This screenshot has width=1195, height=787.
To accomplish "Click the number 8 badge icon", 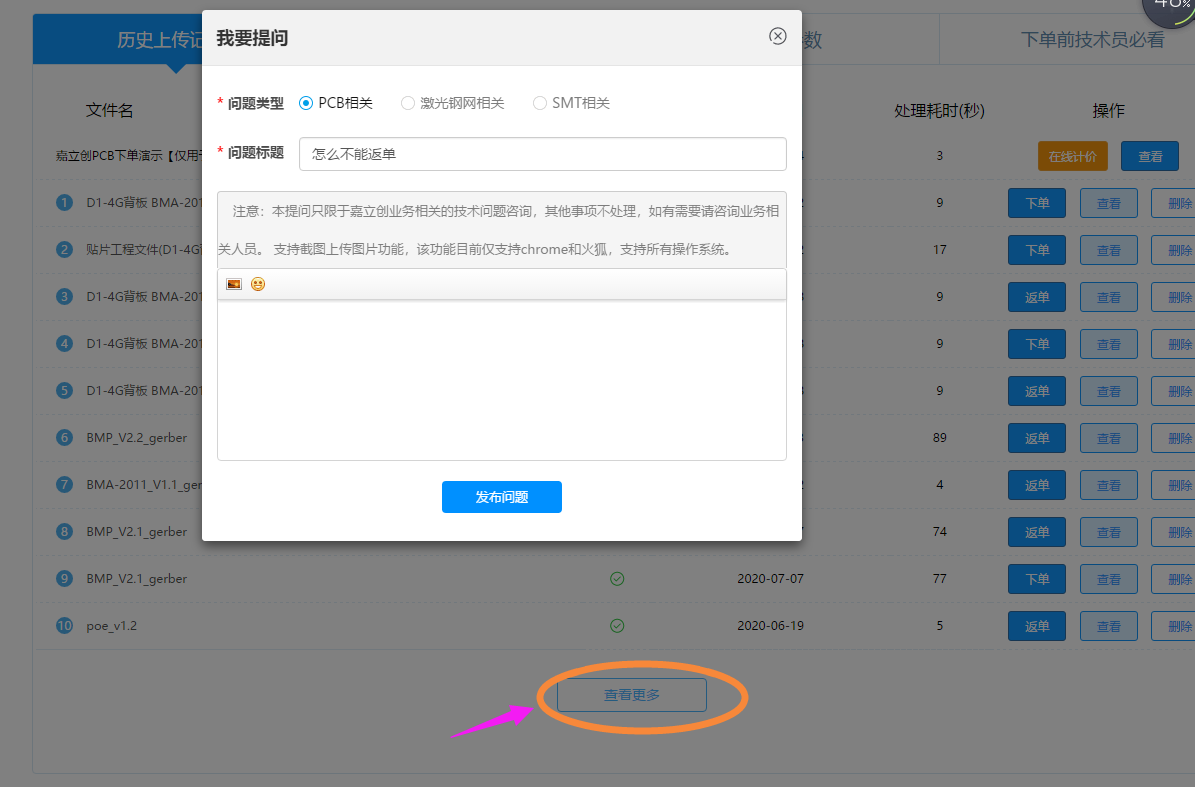I will [x=64, y=532].
